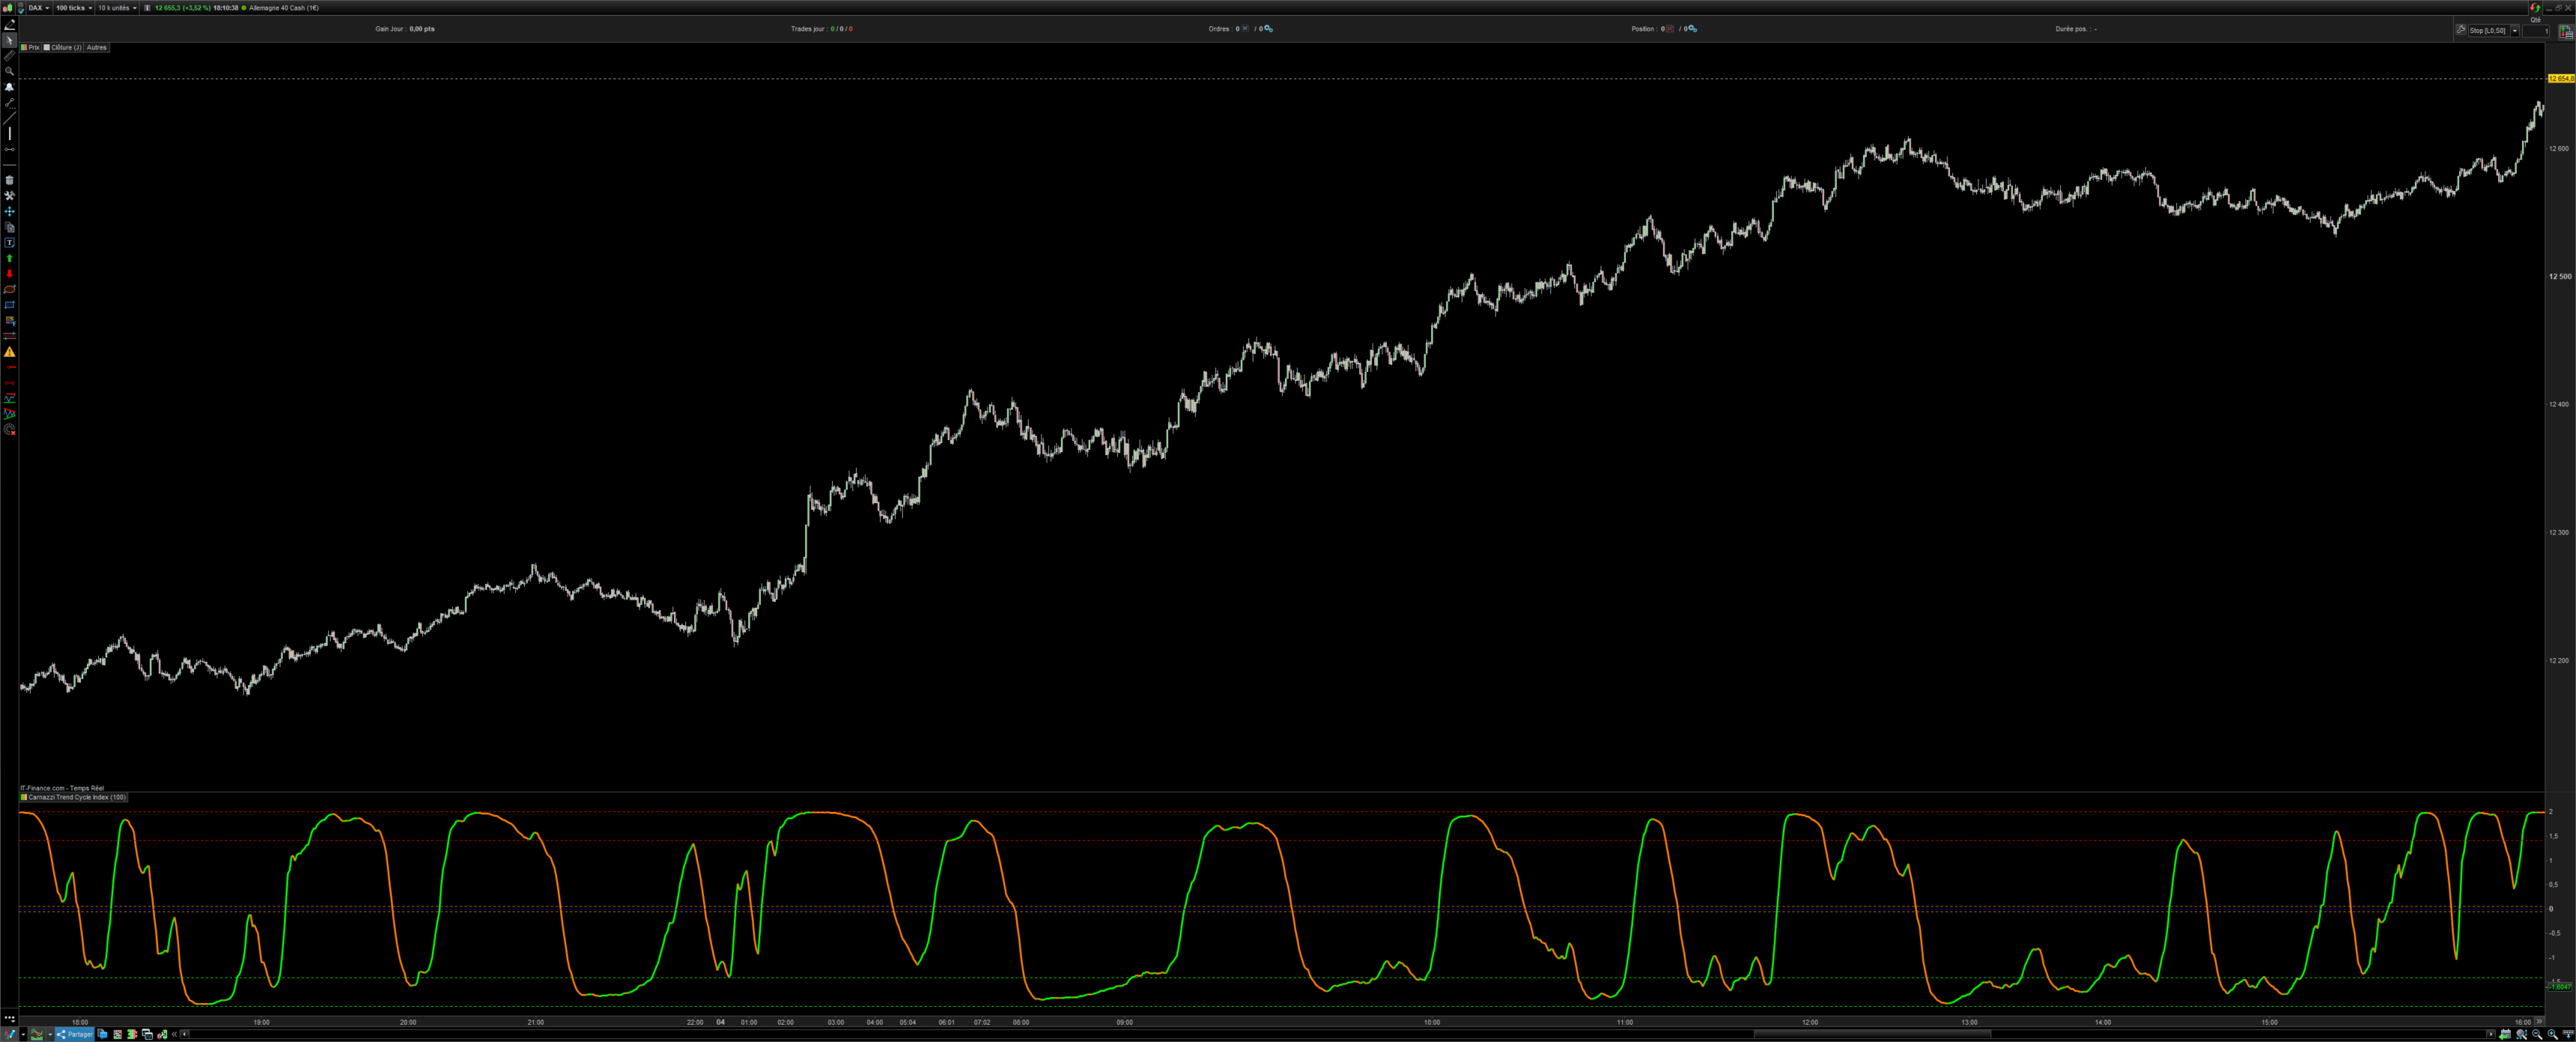
Task: Click the candlestick wrench settings icon at bottom
Action: point(162,1034)
